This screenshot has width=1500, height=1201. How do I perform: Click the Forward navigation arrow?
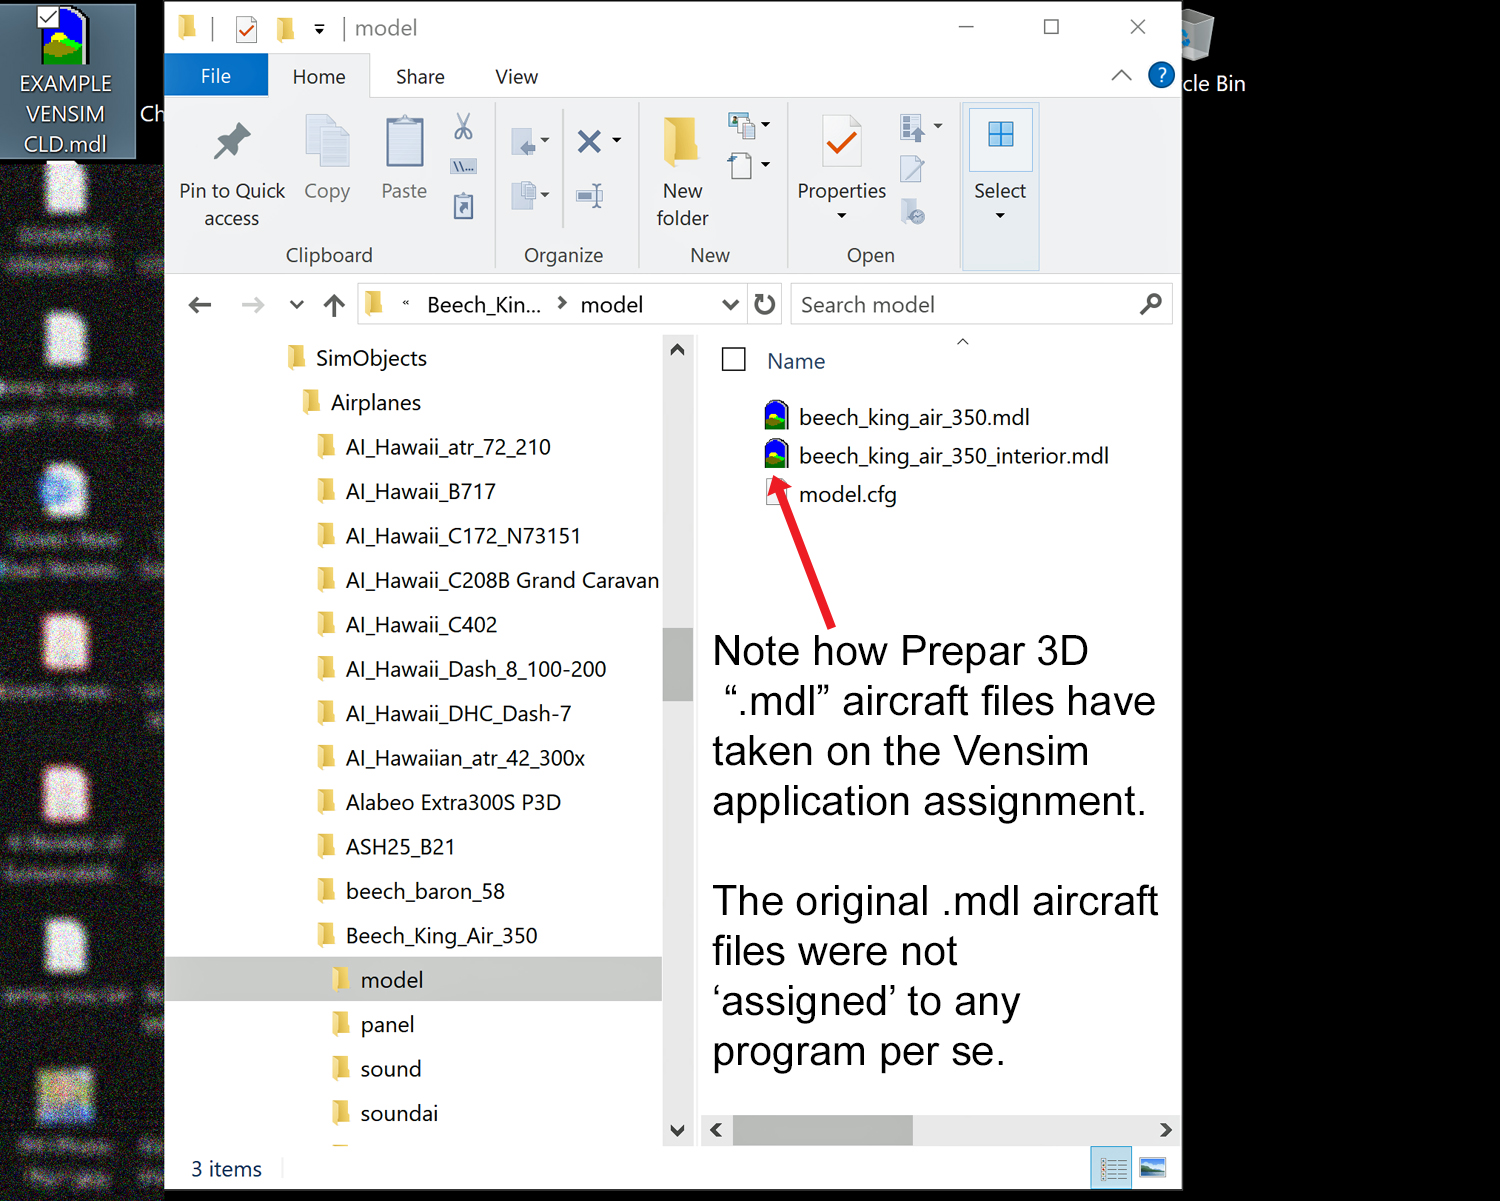(253, 305)
